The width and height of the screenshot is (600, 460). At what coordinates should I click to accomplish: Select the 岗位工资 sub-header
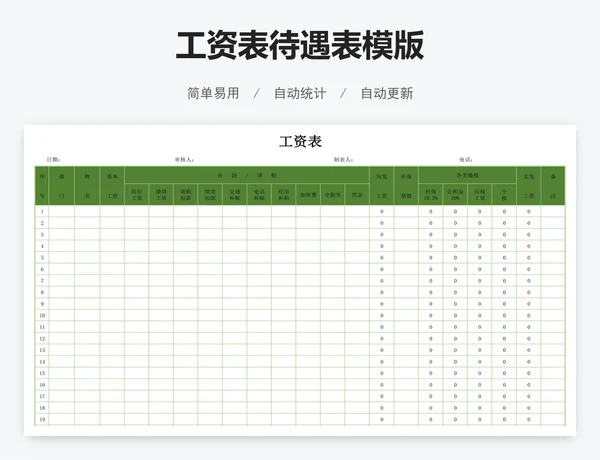pos(137,194)
